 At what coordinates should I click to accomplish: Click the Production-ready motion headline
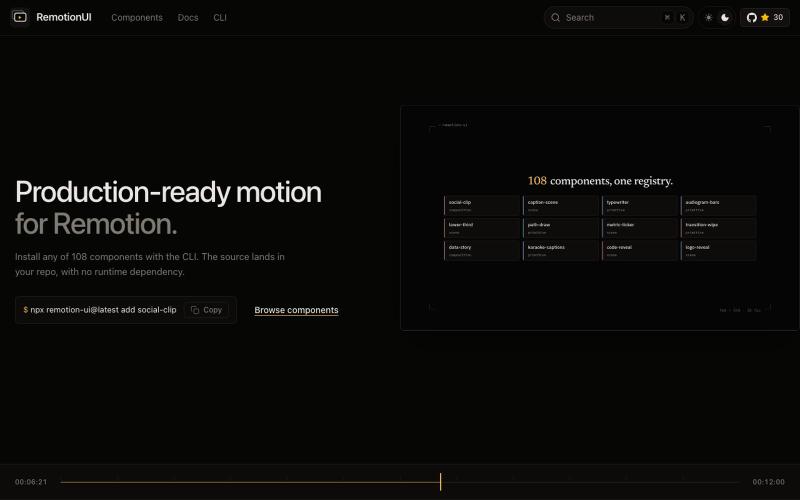tap(168, 192)
